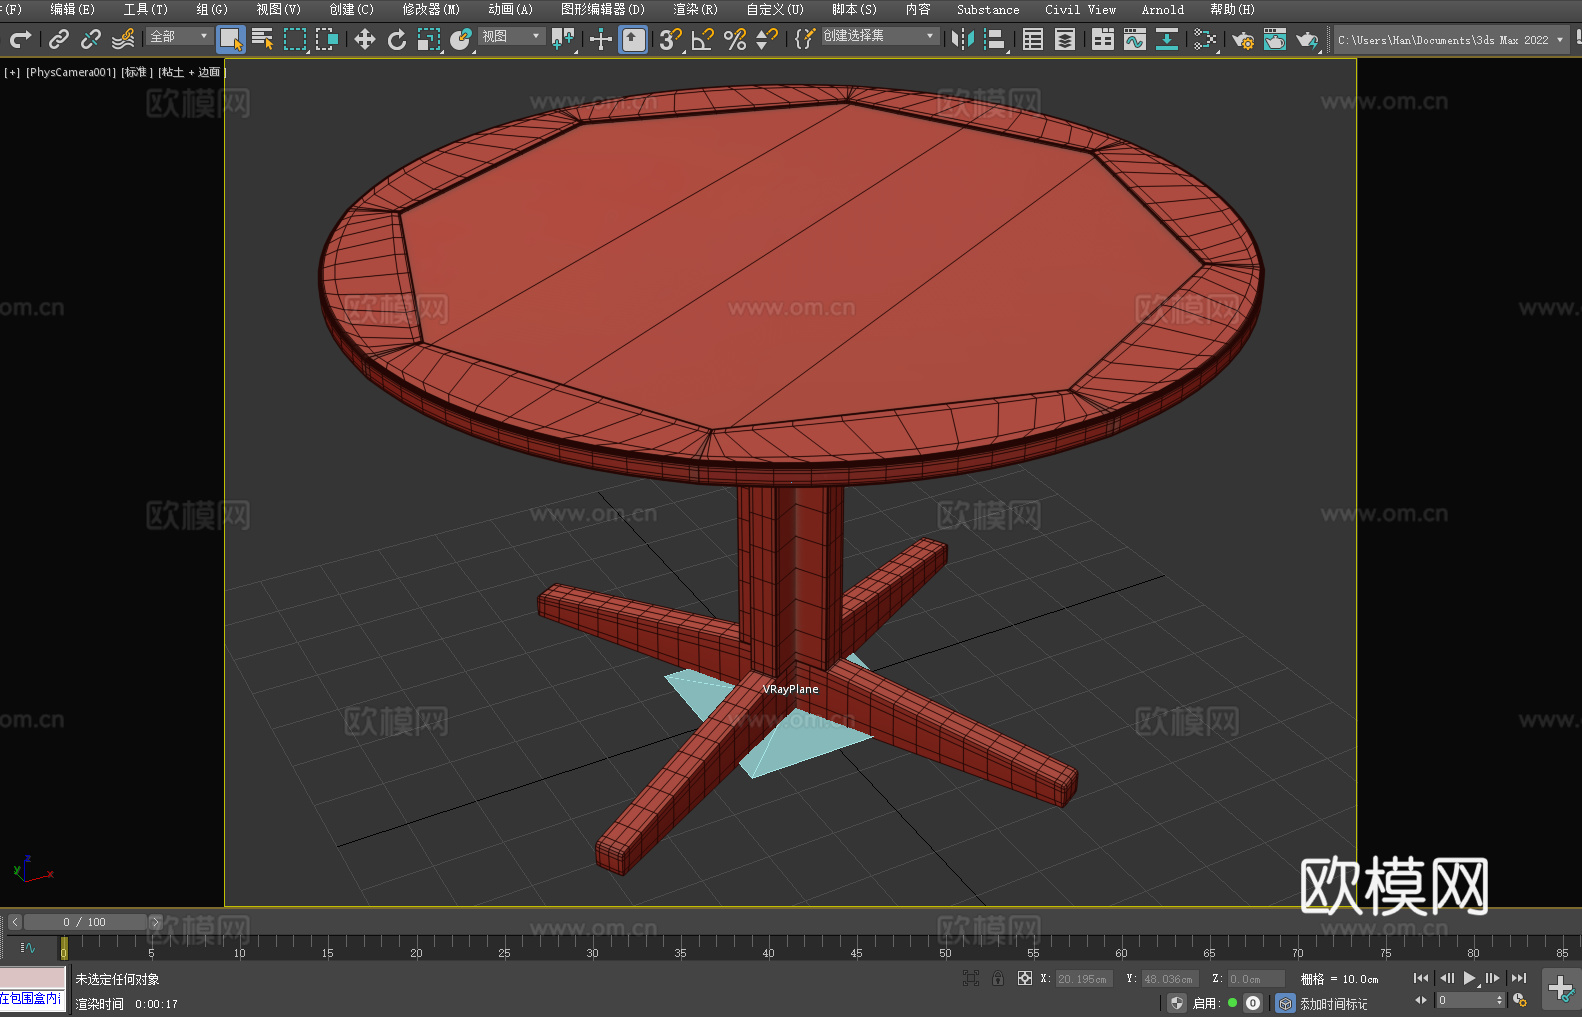Screen dimensions: 1582x1017
Task: Open Render Setup teapot-gear icon
Action: coord(1243,40)
